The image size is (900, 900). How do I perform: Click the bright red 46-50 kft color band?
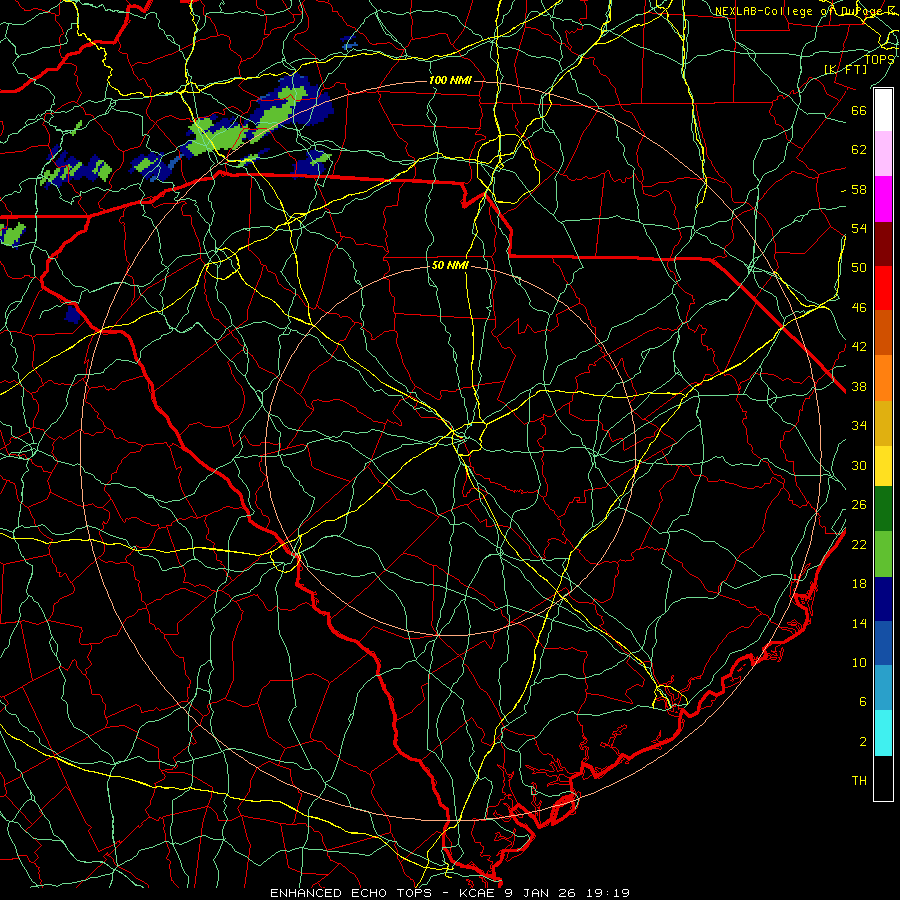tap(883, 288)
